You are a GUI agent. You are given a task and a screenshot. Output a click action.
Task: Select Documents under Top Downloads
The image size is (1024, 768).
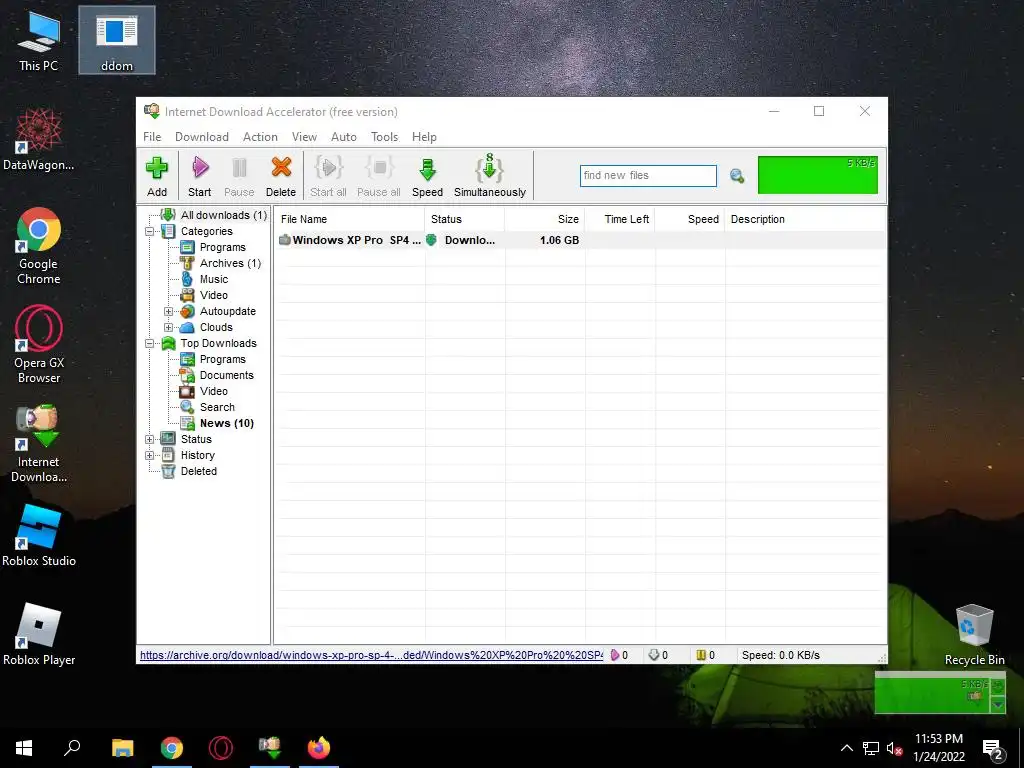pos(227,375)
